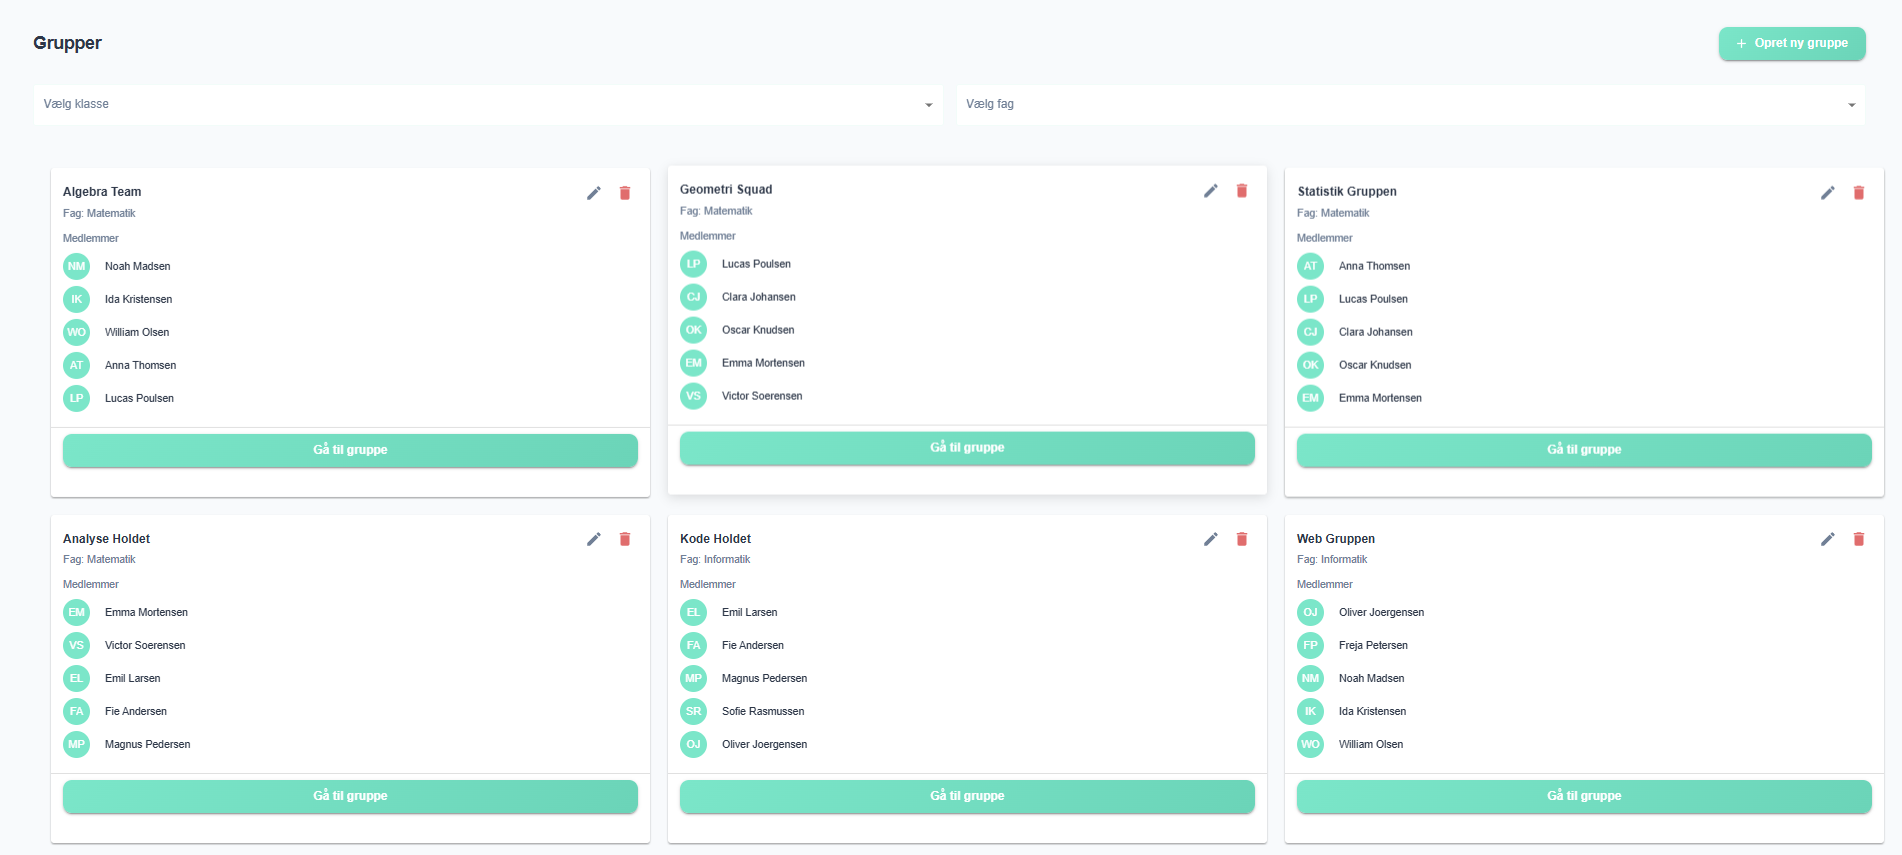Viewport: 1902px width, 855px height.
Task: Delete the Kode Holdet group
Action: tap(1242, 539)
